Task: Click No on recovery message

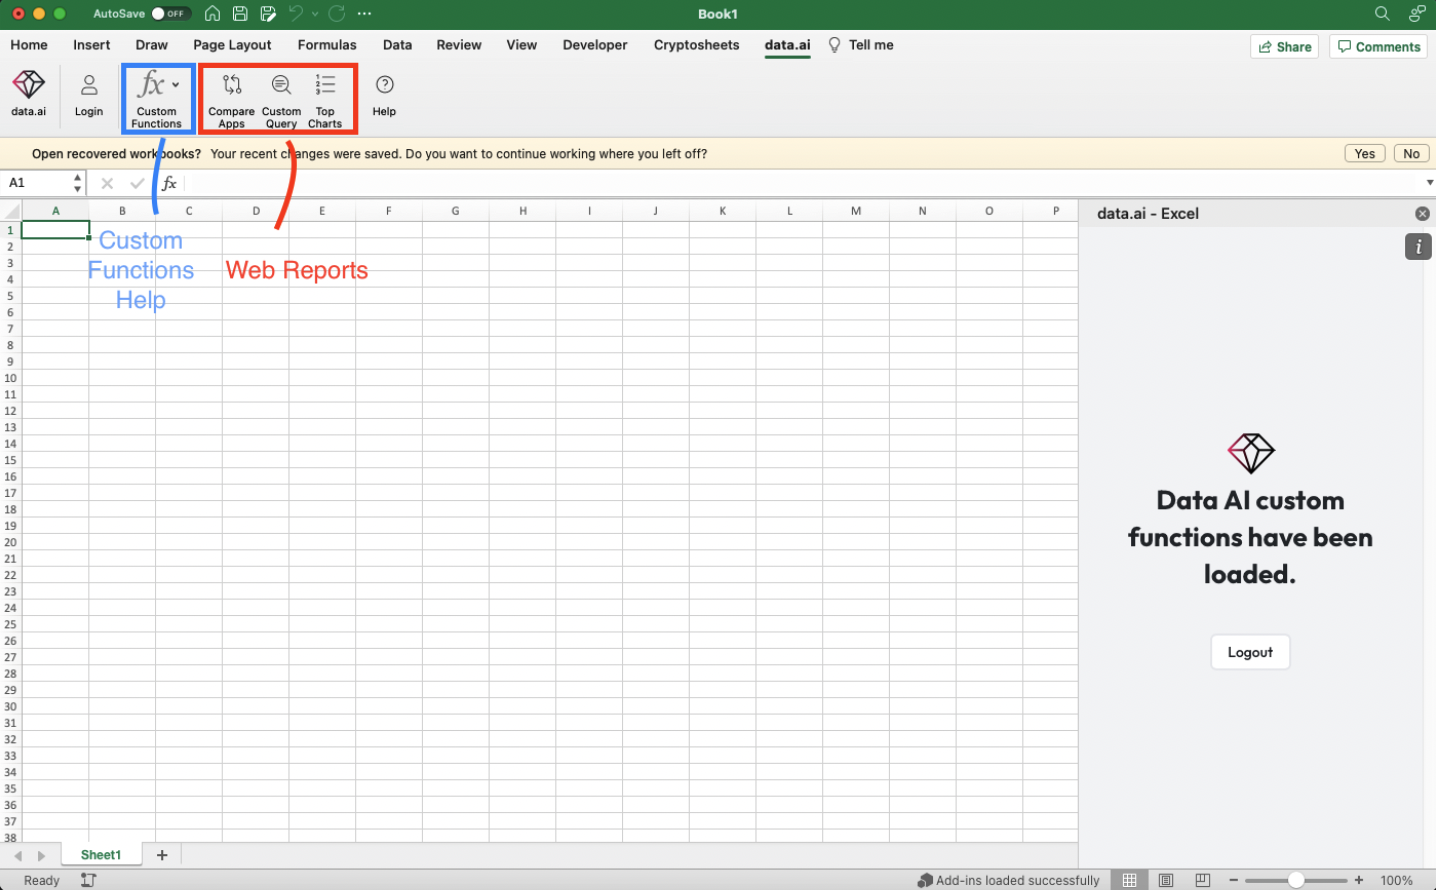Action: [1411, 153]
